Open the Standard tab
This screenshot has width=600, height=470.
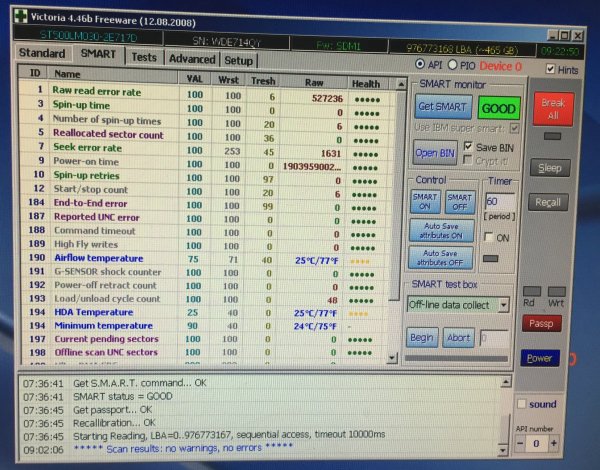point(42,53)
